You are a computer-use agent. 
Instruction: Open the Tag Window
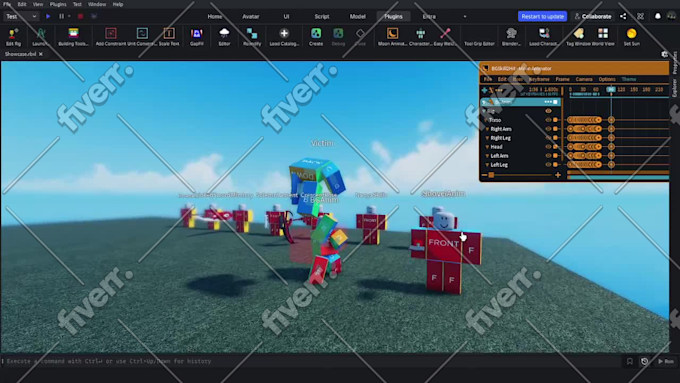(579, 37)
